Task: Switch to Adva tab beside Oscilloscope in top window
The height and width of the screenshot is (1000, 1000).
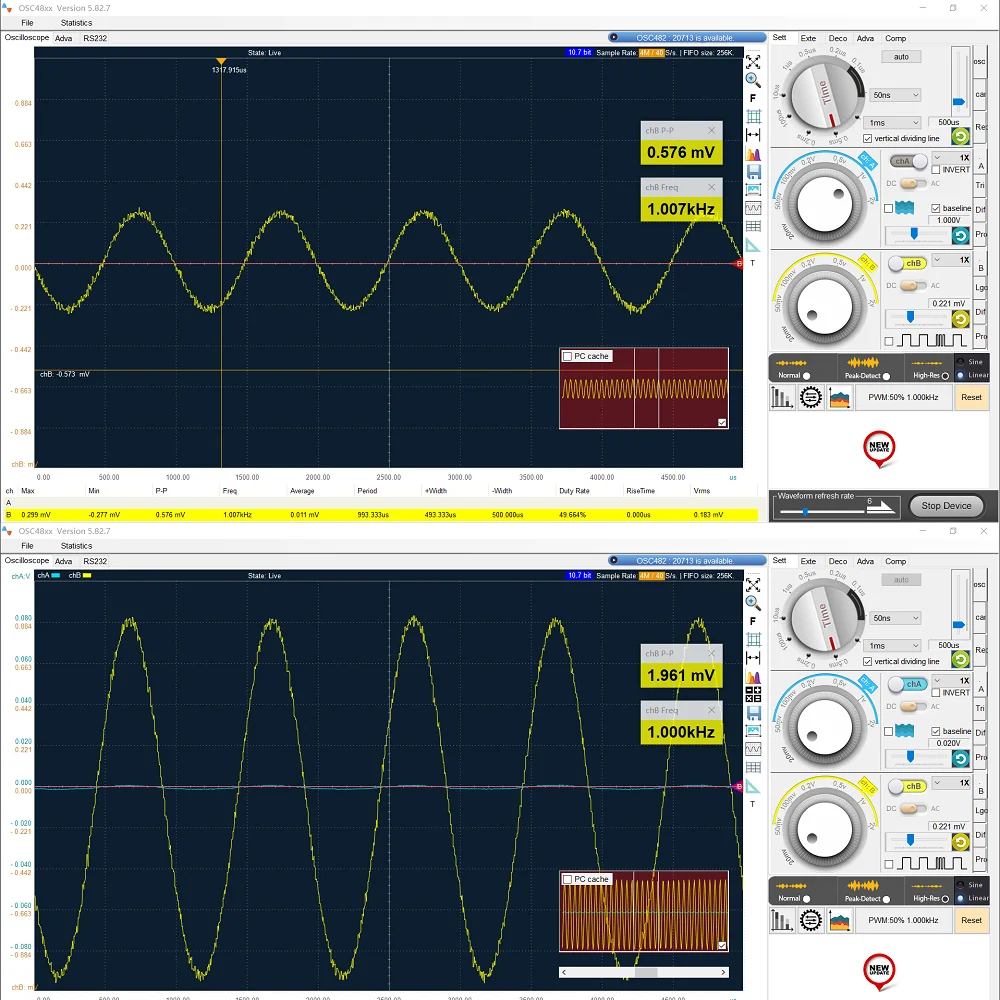Action: (63, 38)
